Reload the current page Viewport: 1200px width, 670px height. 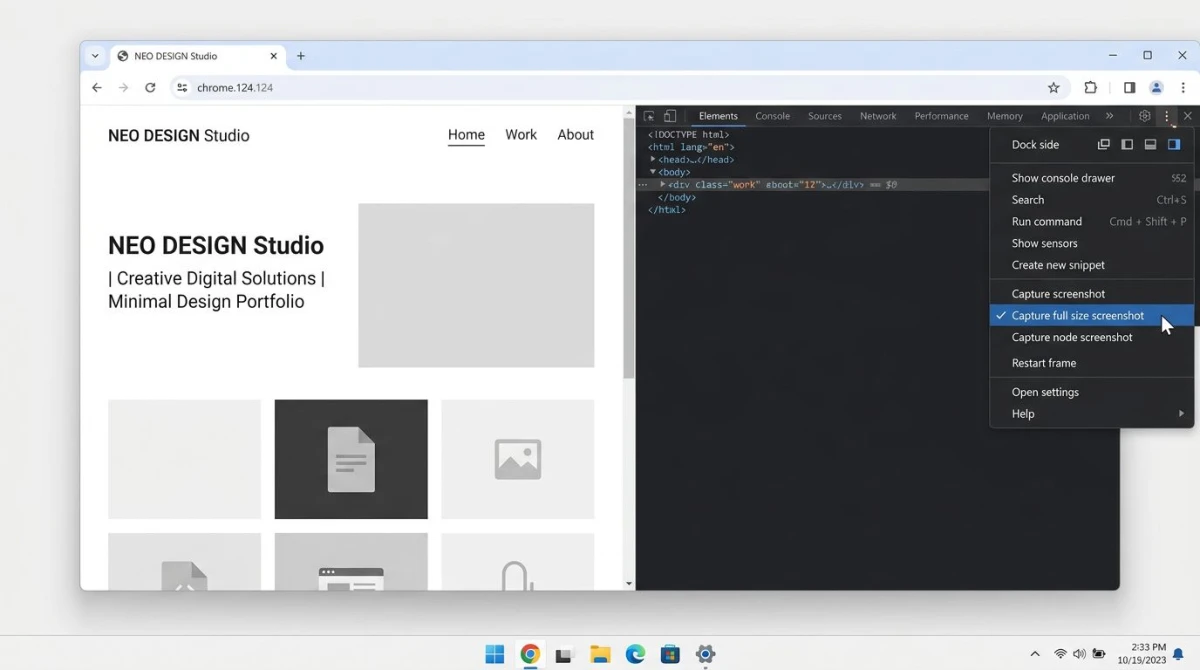click(x=150, y=88)
